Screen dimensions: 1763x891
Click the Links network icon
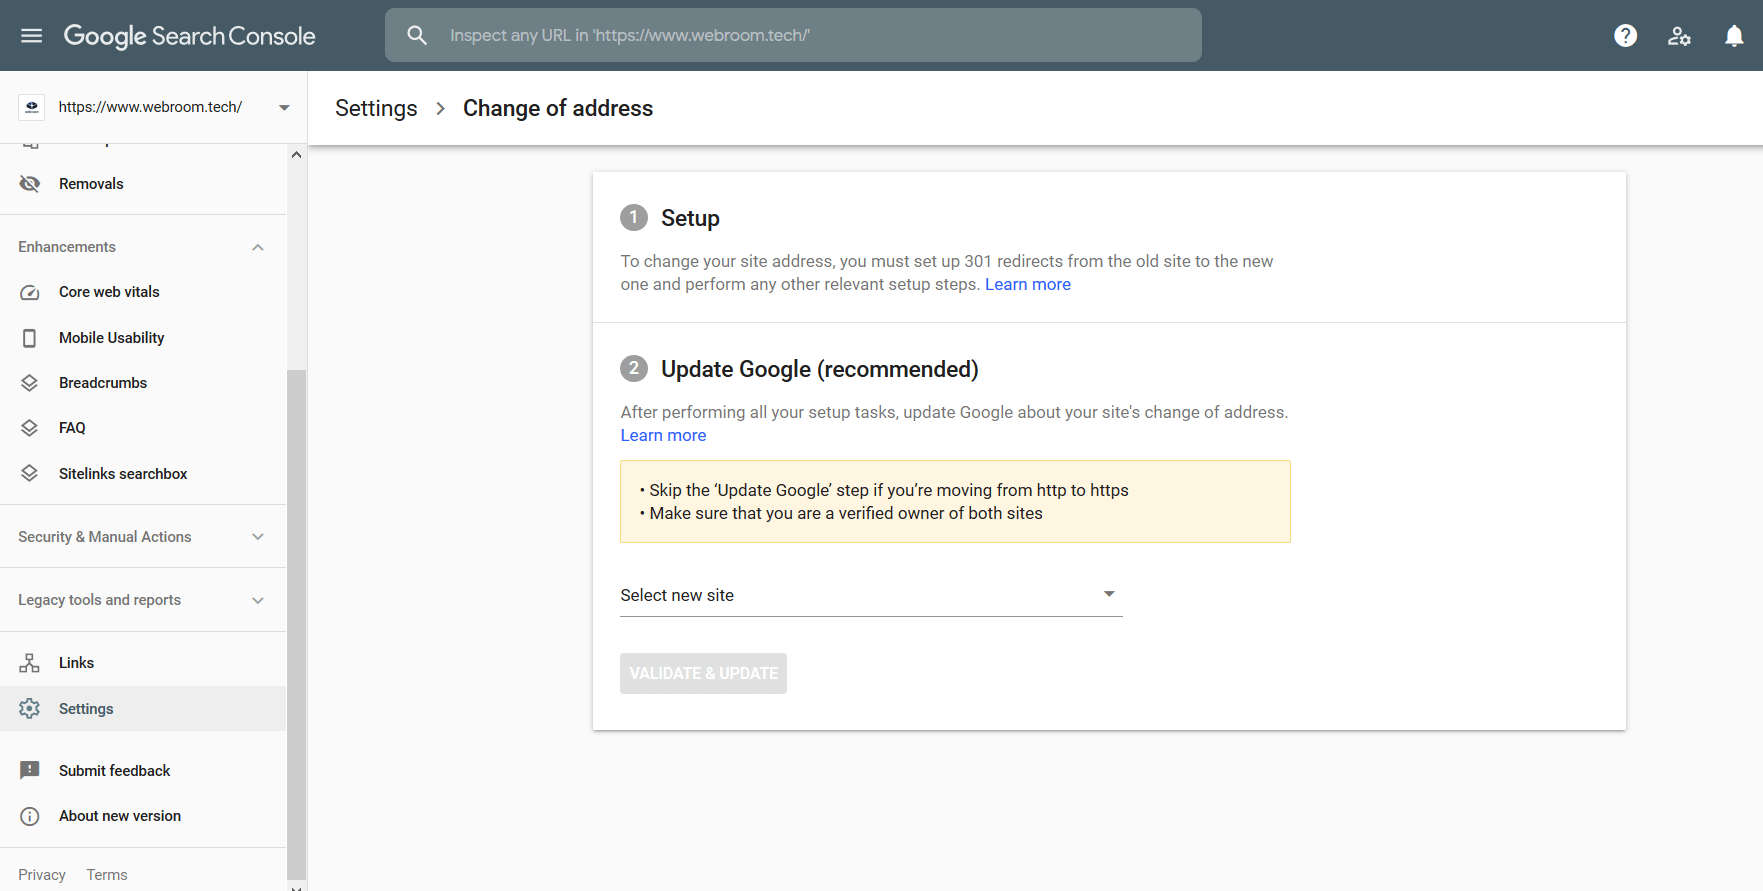(x=30, y=663)
